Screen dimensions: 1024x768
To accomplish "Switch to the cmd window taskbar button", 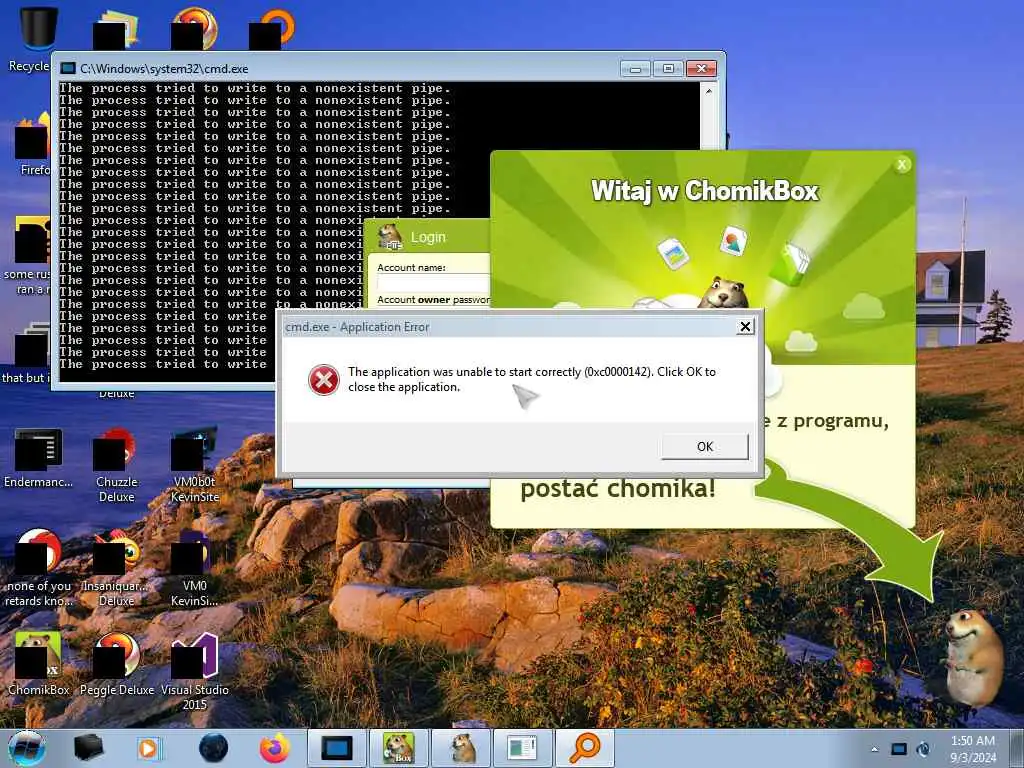I will (x=337, y=748).
